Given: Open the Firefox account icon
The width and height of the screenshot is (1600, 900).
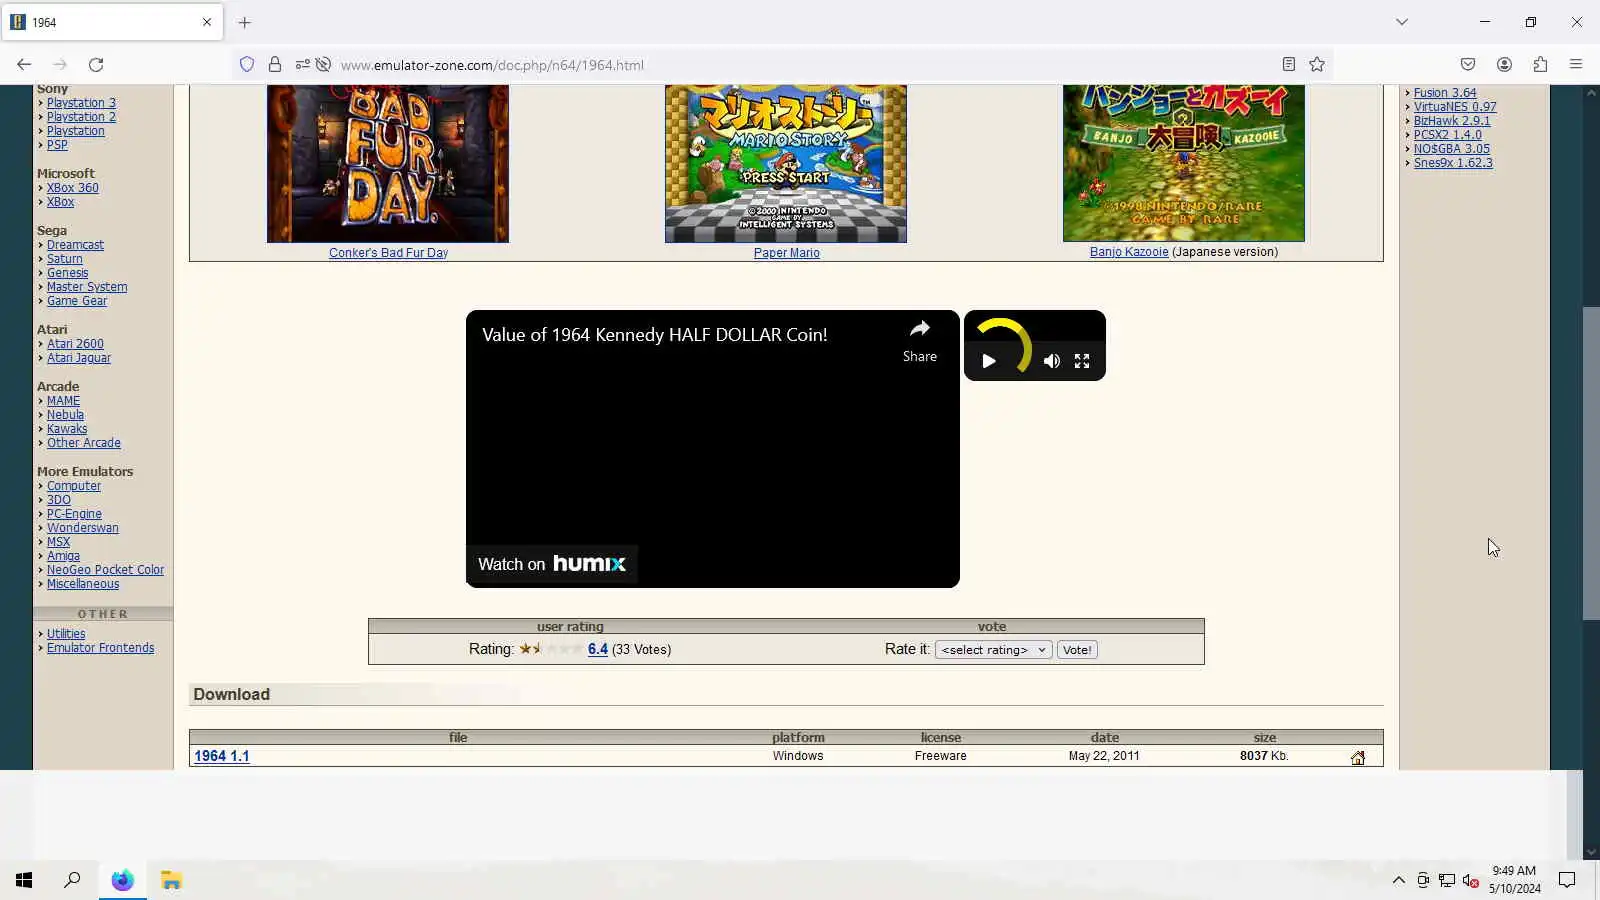Looking at the screenshot, I should [x=1504, y=65].
